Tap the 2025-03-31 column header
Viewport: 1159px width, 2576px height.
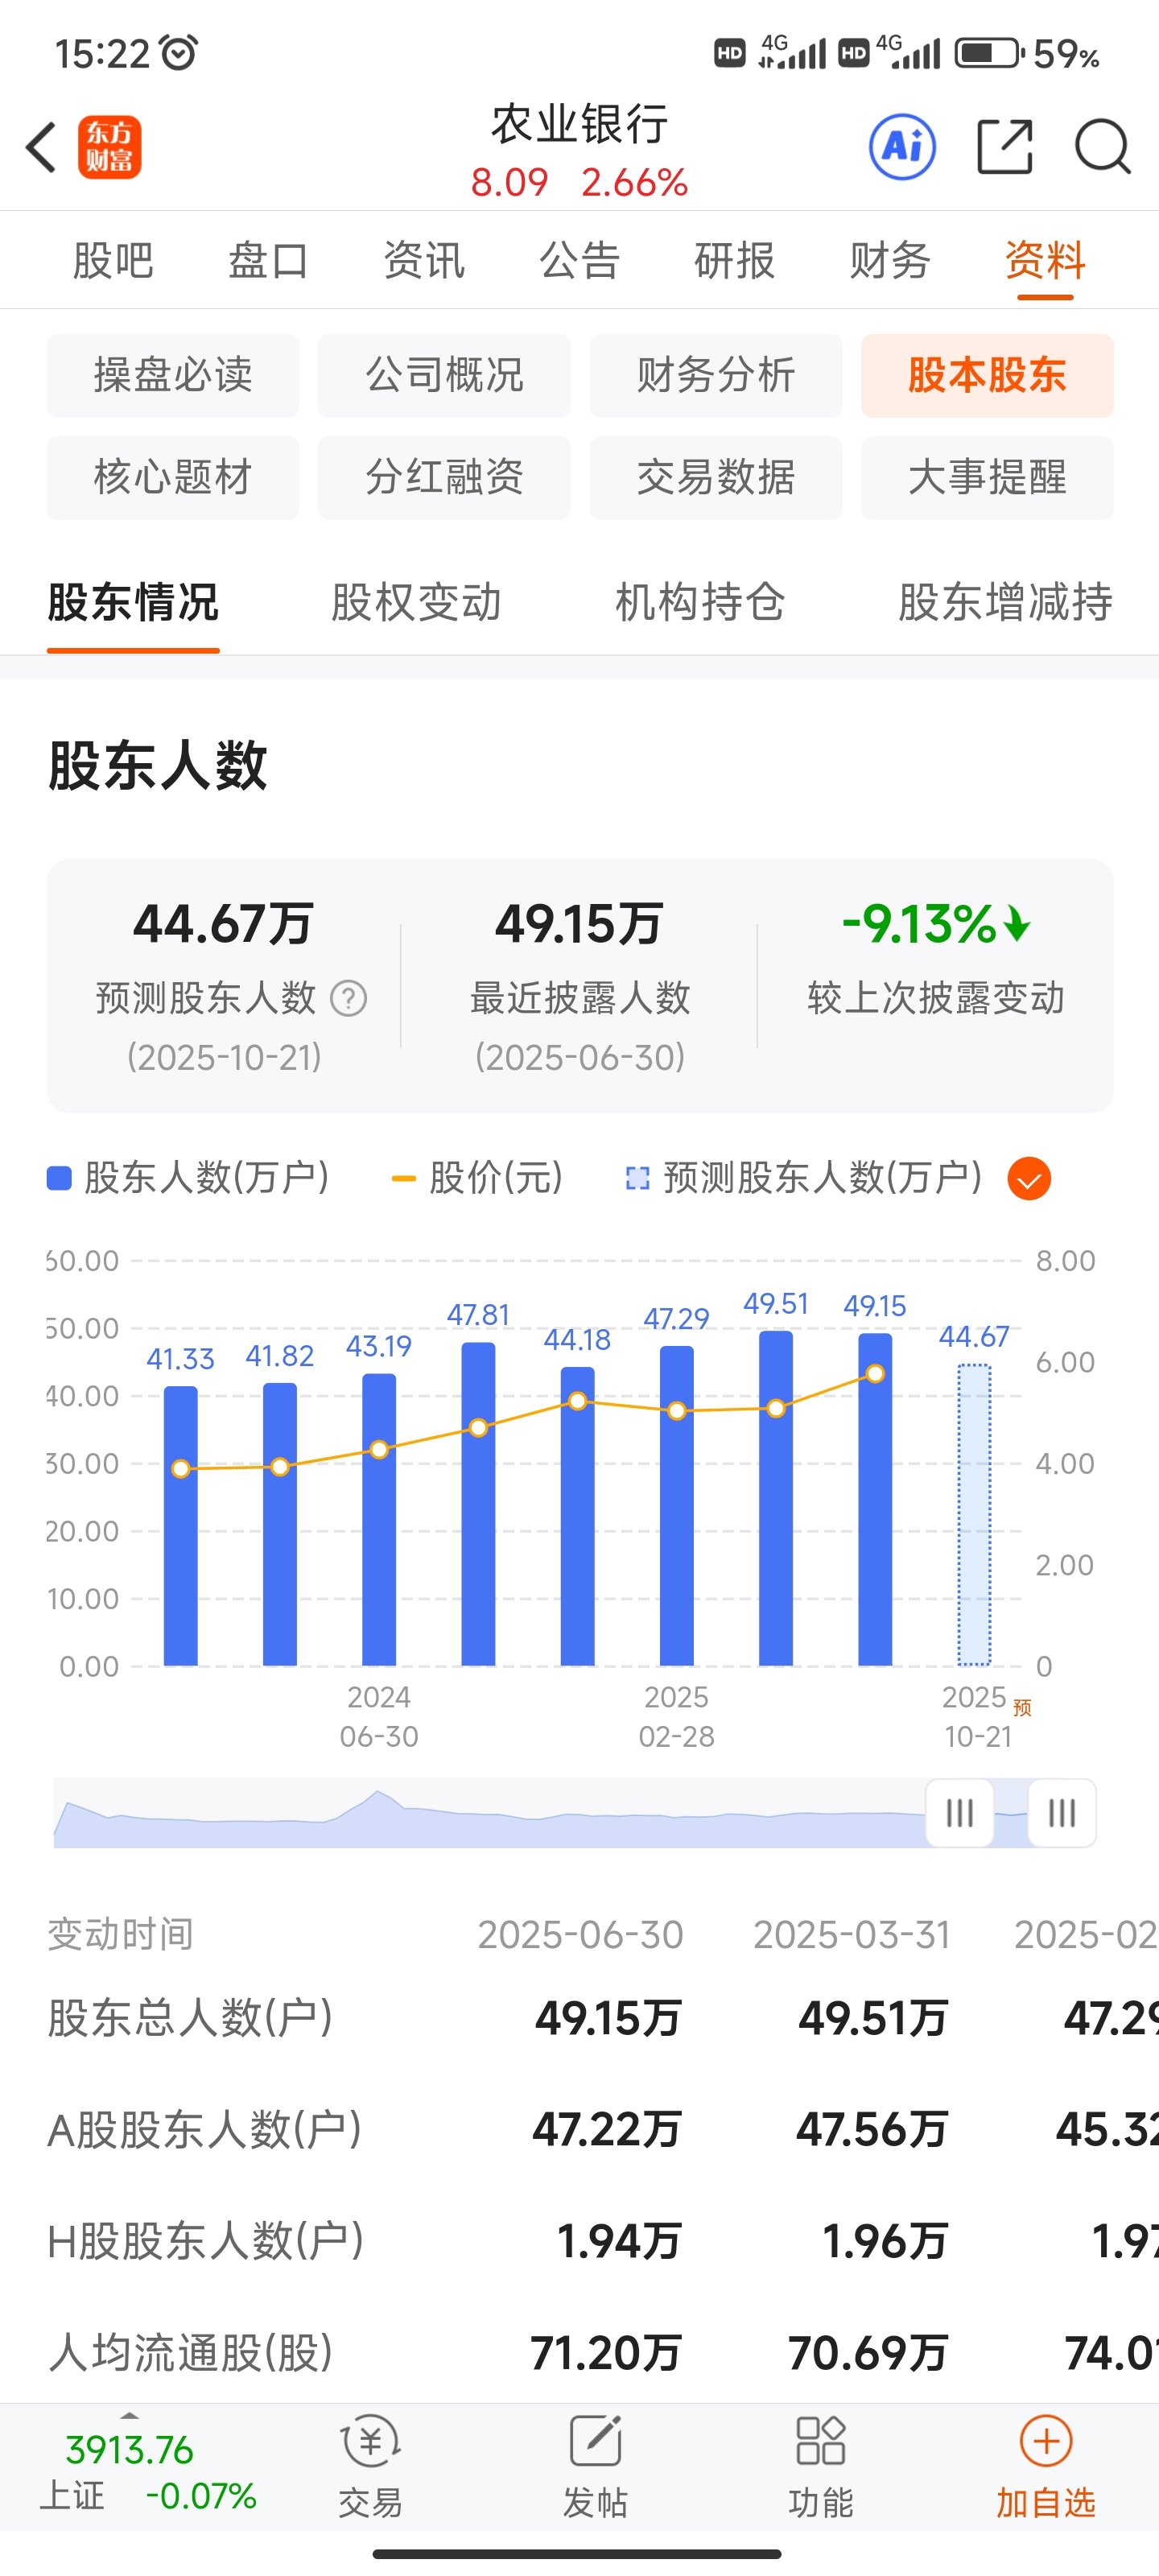click(x=851, y=1935)
